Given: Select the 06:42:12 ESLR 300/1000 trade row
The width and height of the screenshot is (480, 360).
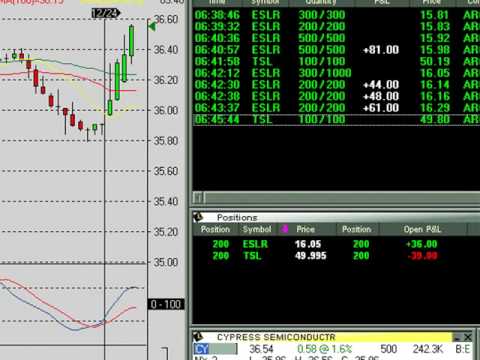Looking at the screenshot, I should pyautogui.click(x=336, y=73).
